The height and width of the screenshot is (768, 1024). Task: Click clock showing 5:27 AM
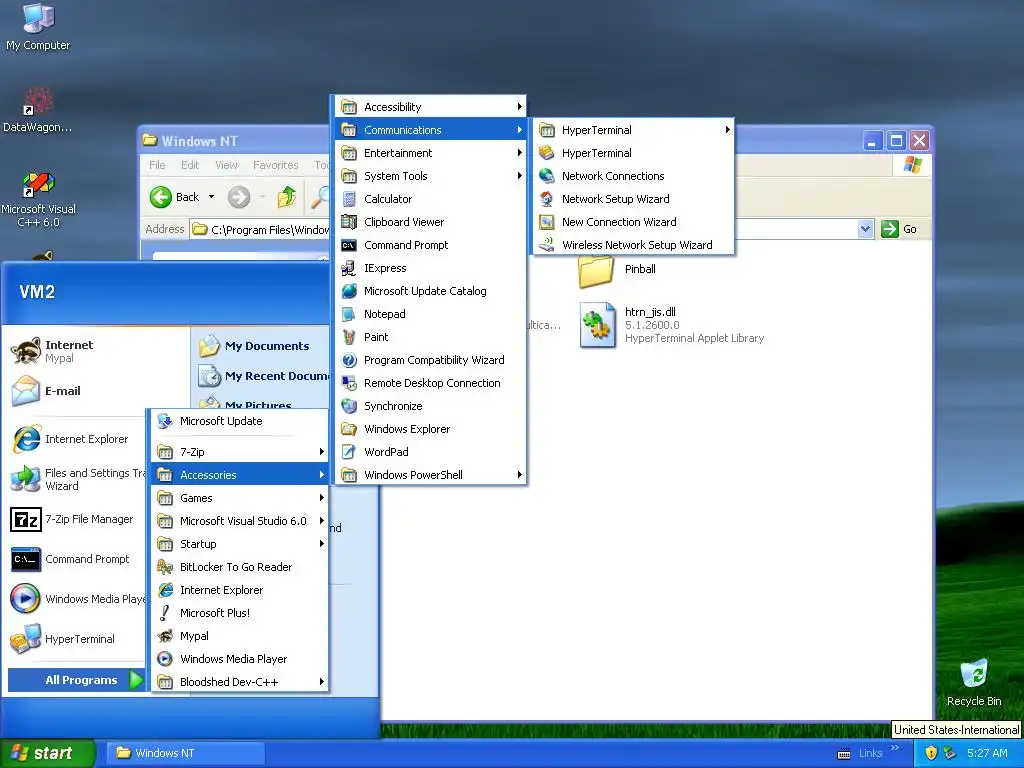pos(987,753)
